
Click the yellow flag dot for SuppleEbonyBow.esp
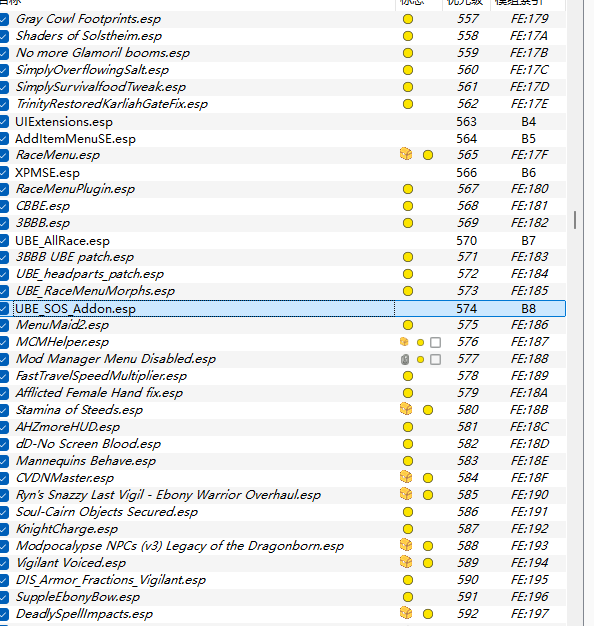[x=408, y=597]
